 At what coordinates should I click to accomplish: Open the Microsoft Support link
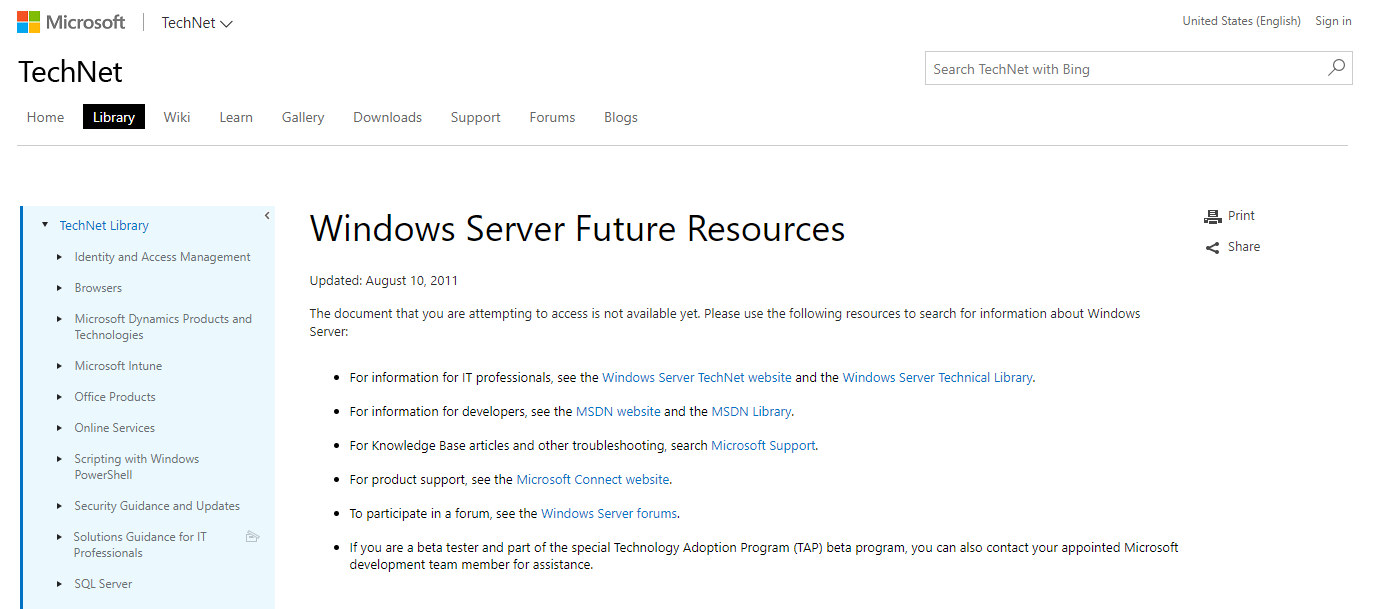point(763,446)
